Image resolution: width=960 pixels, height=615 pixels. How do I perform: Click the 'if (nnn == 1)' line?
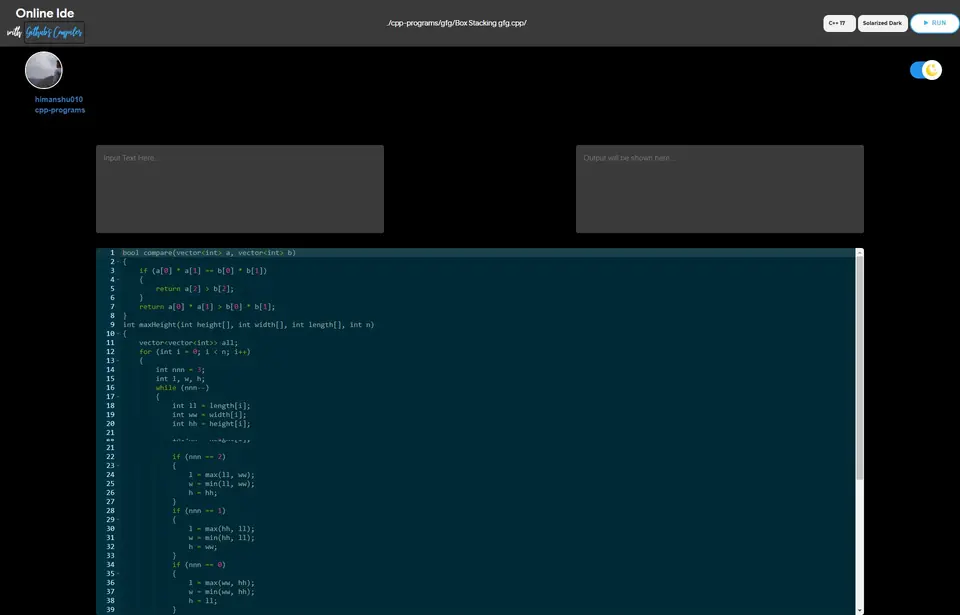(199, 511)
